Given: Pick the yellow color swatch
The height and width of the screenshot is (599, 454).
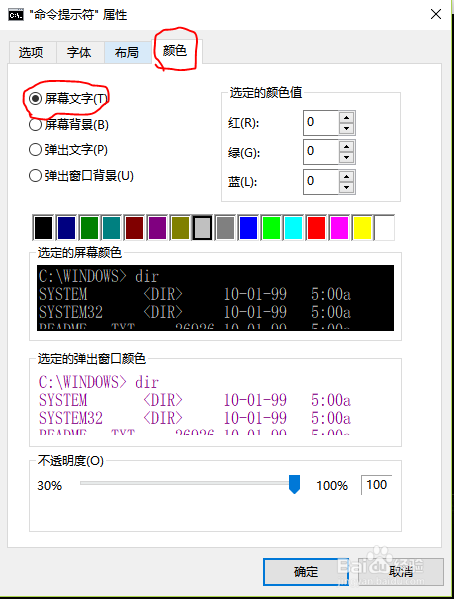Looking at the screenshot, I should [x=362, y=228].
